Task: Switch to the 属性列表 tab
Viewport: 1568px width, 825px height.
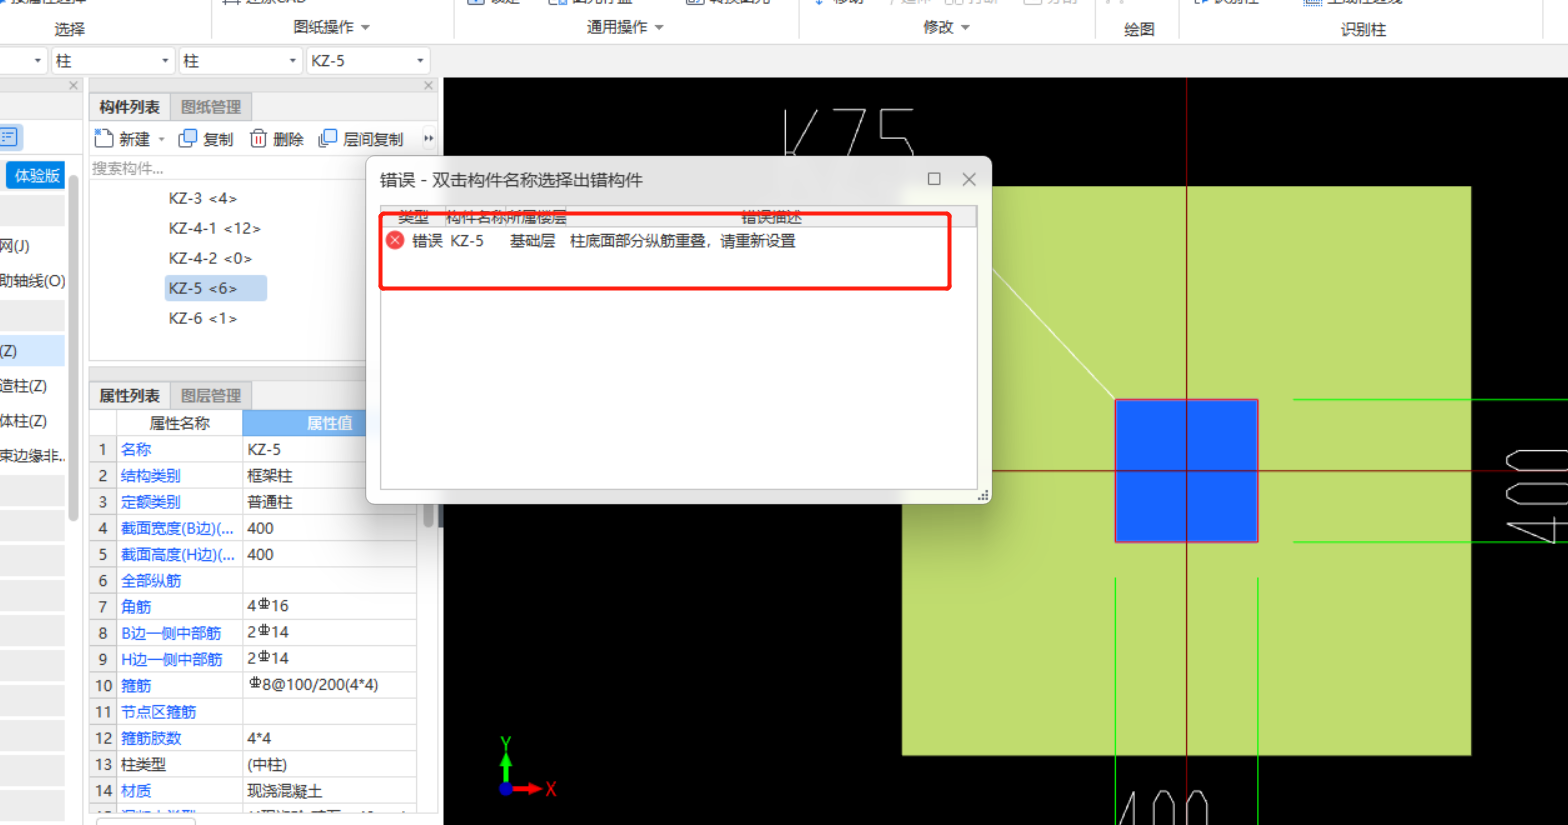Action: coord(130,396)
